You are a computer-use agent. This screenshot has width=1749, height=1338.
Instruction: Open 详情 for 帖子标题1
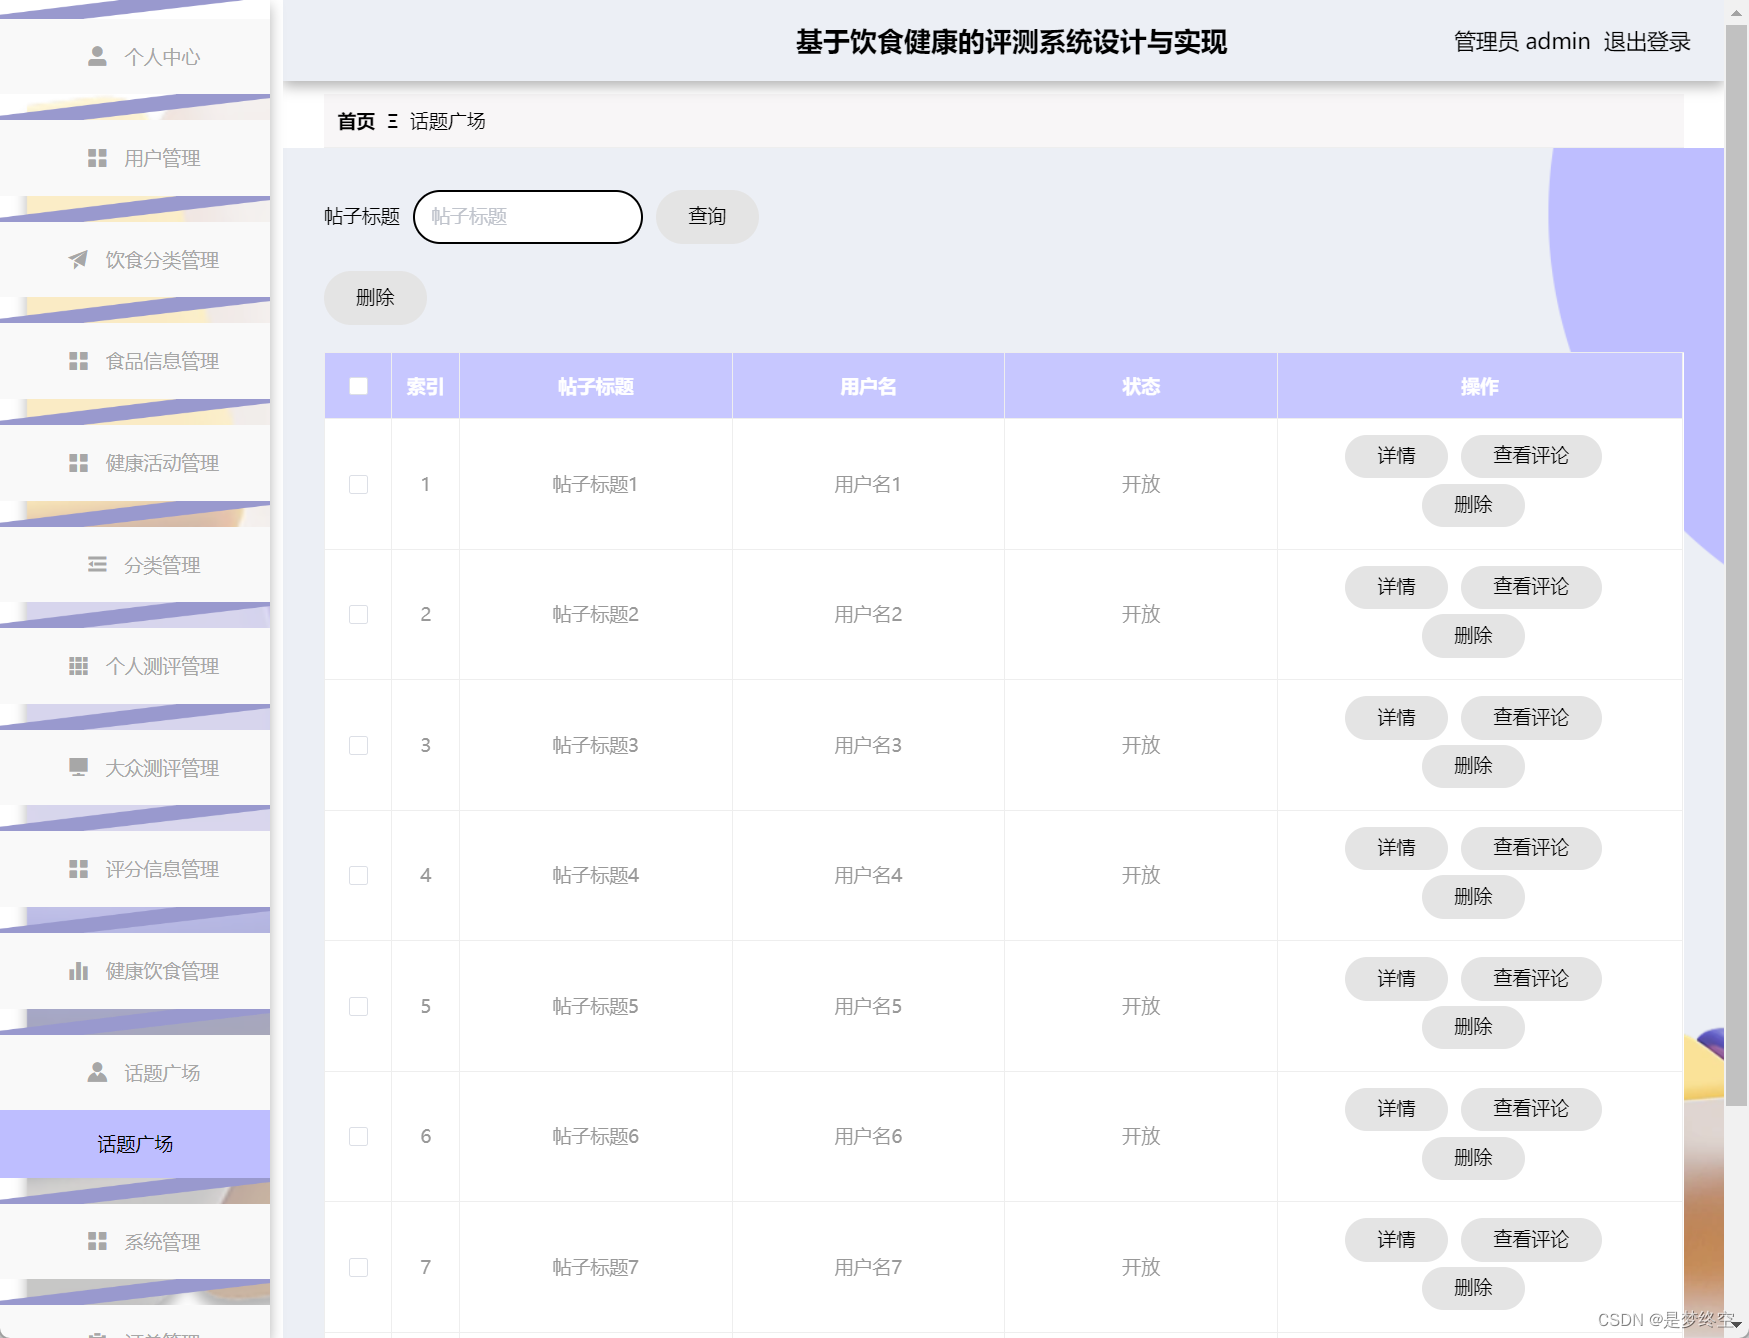pyautogui.click(x=1396, y=456)
